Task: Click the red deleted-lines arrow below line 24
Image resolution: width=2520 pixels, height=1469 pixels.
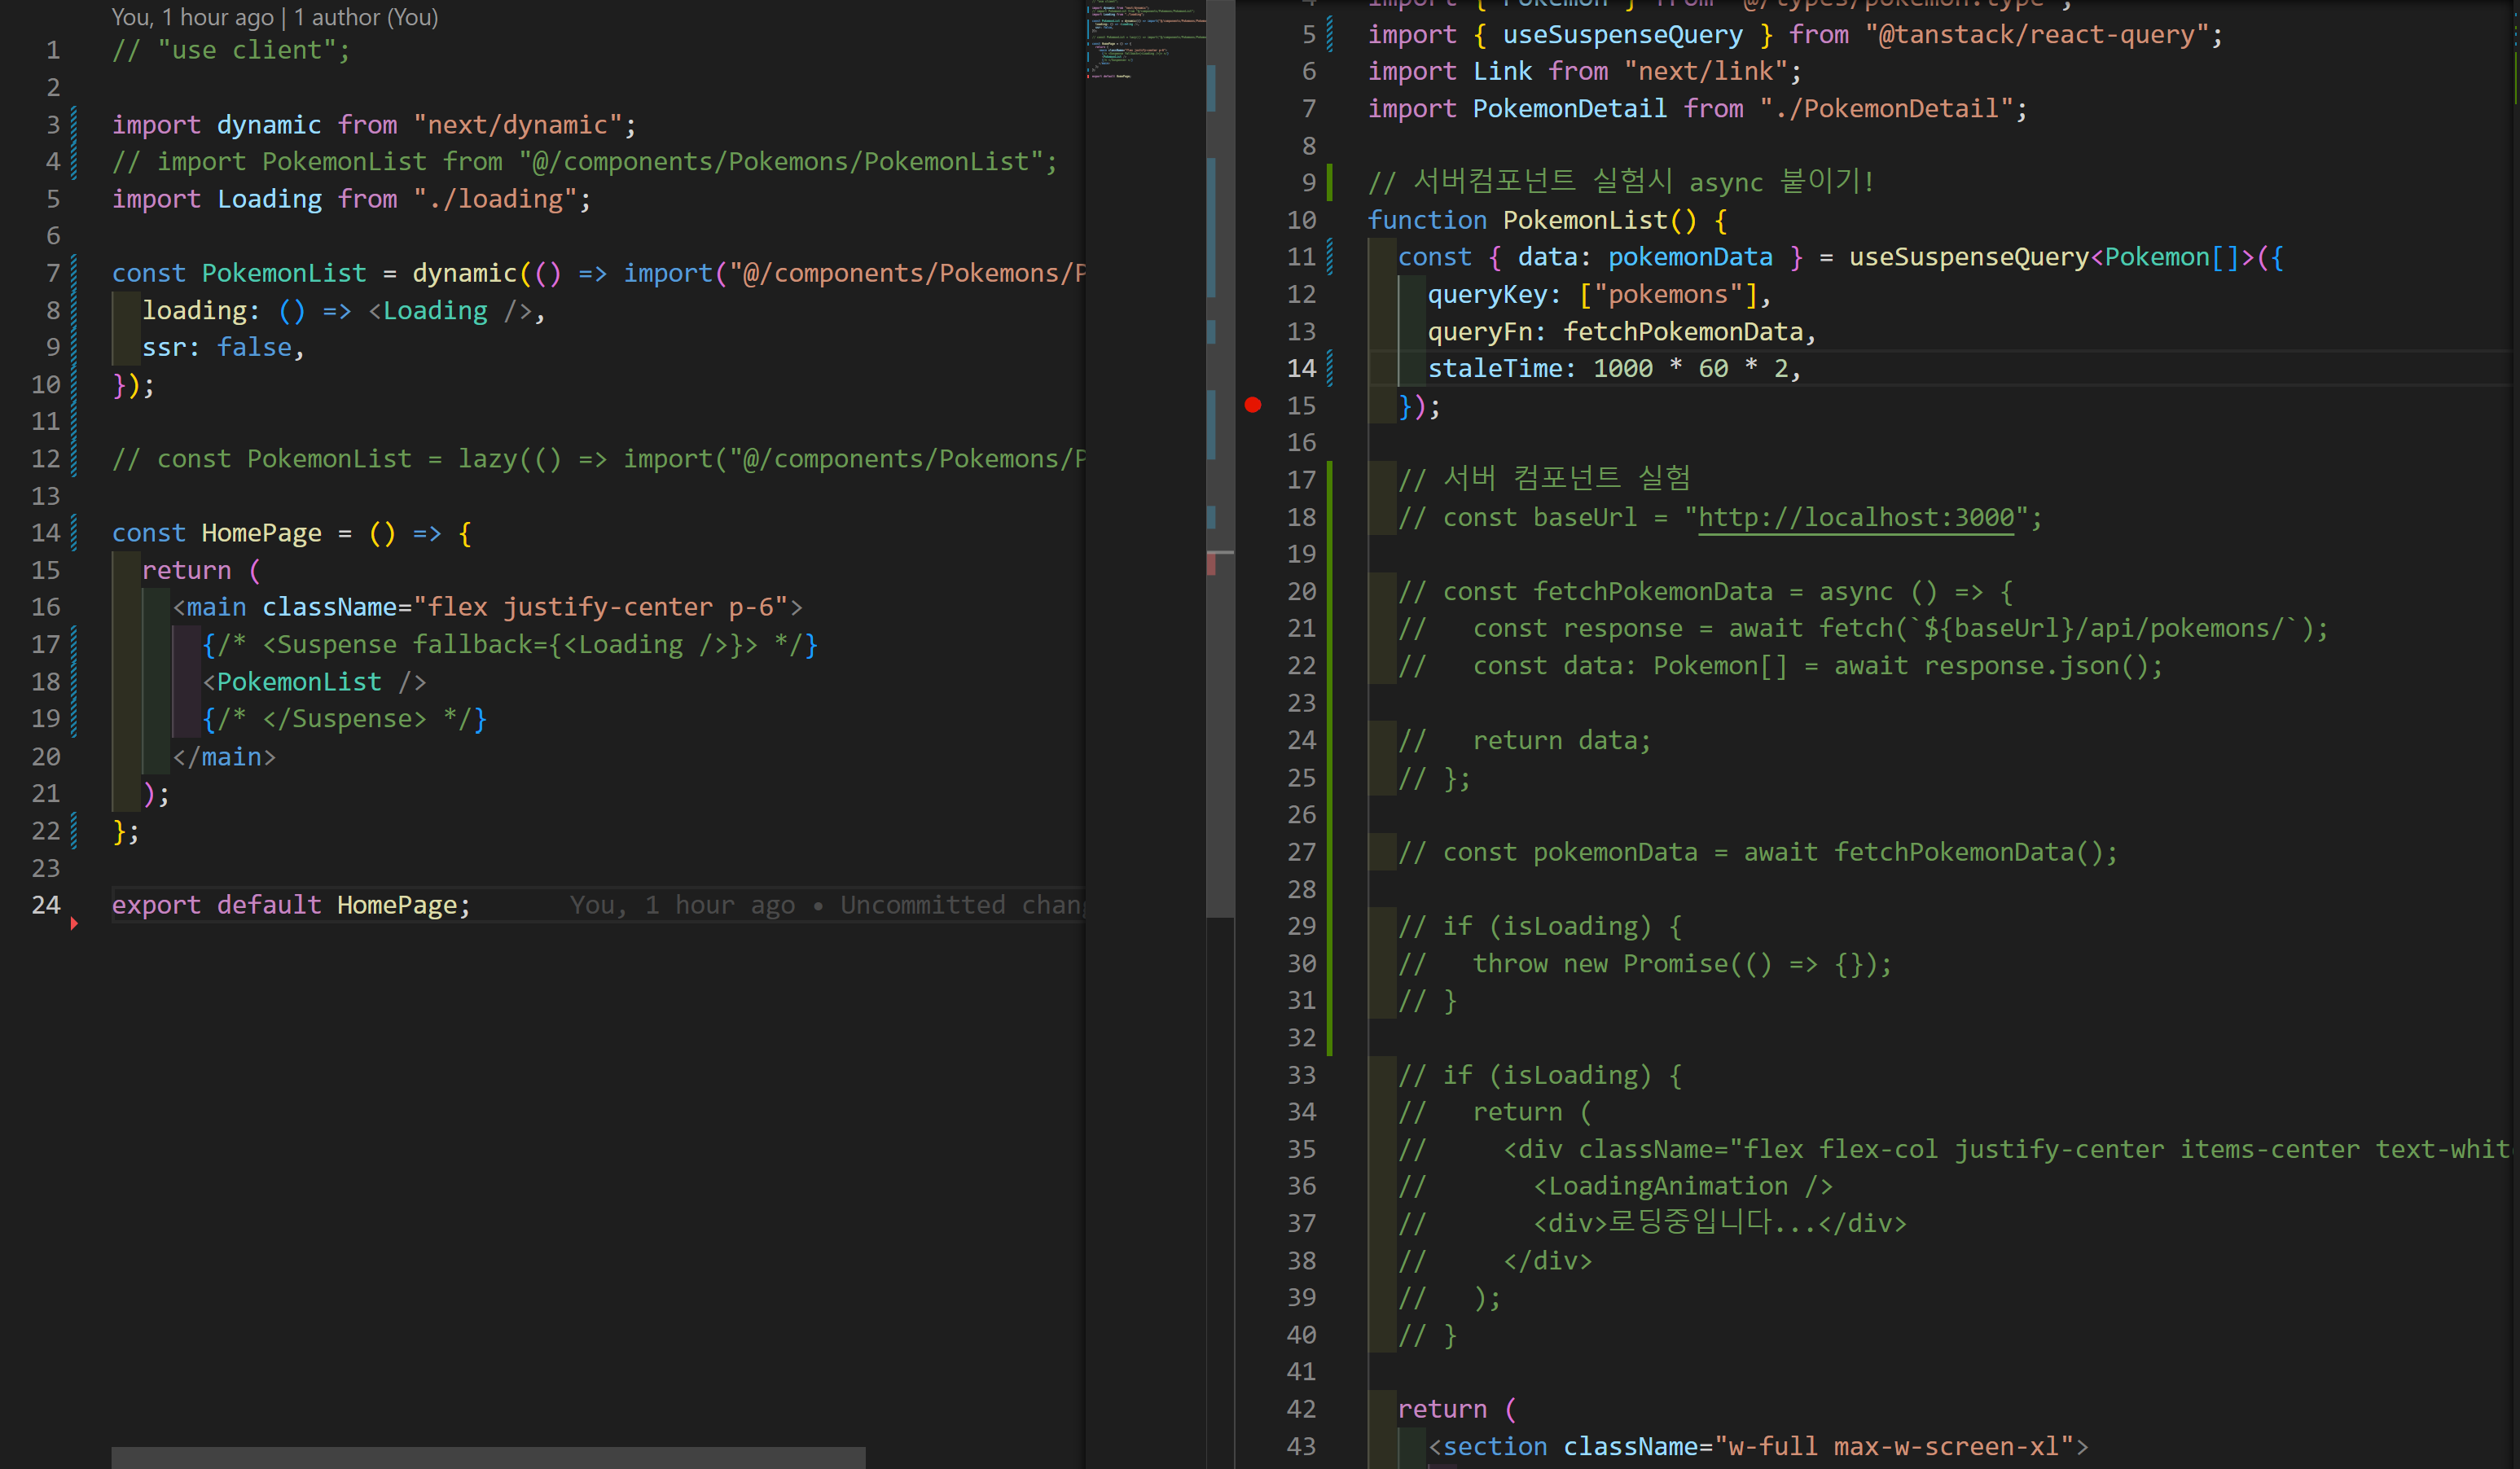Action: coord(74,924)
